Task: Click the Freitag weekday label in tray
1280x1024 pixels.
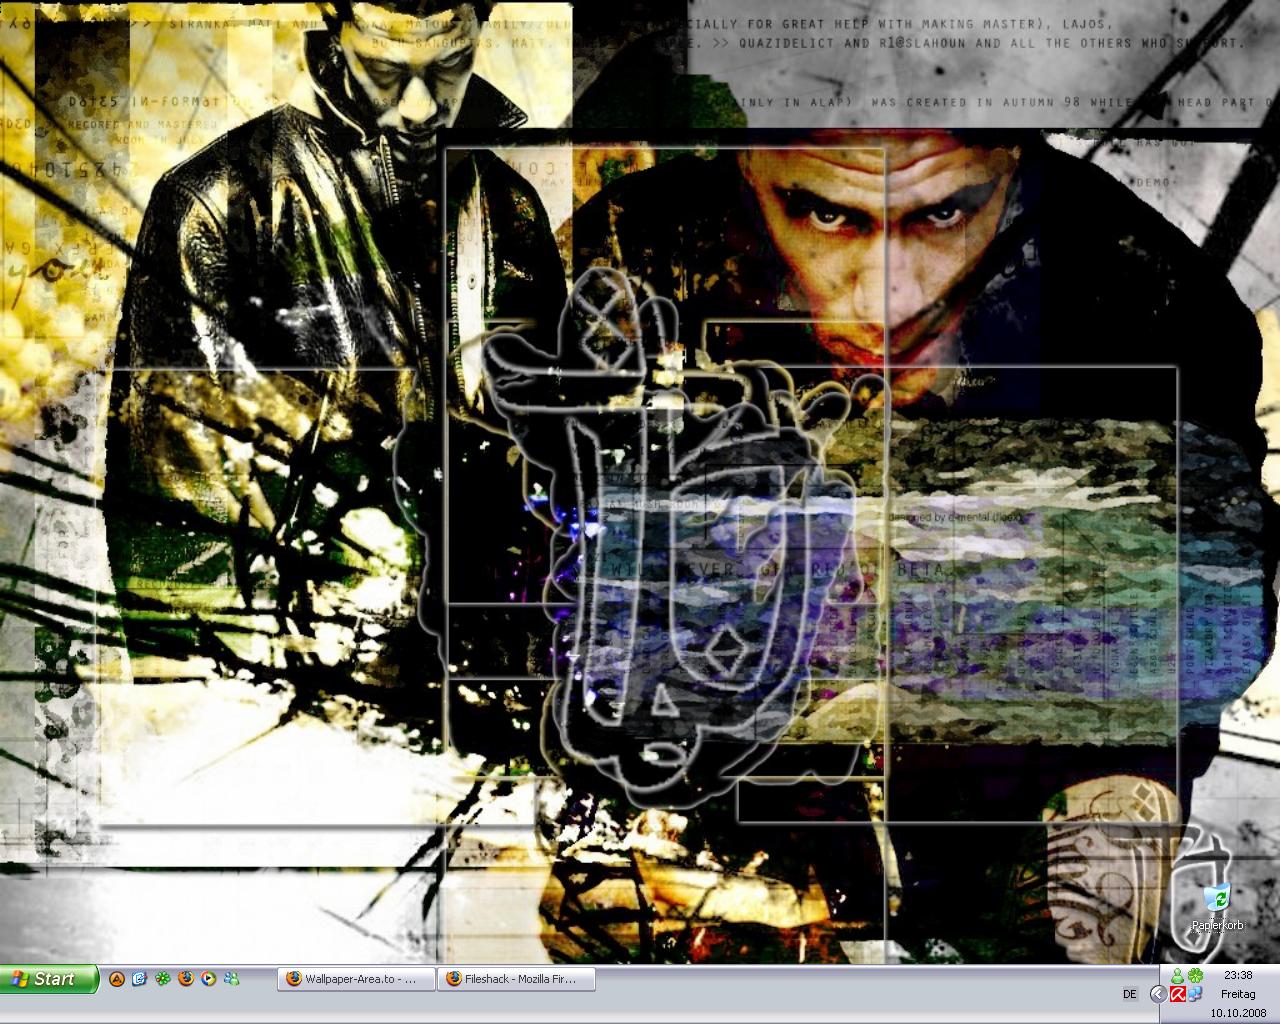Action: (x=1238, y=994)
